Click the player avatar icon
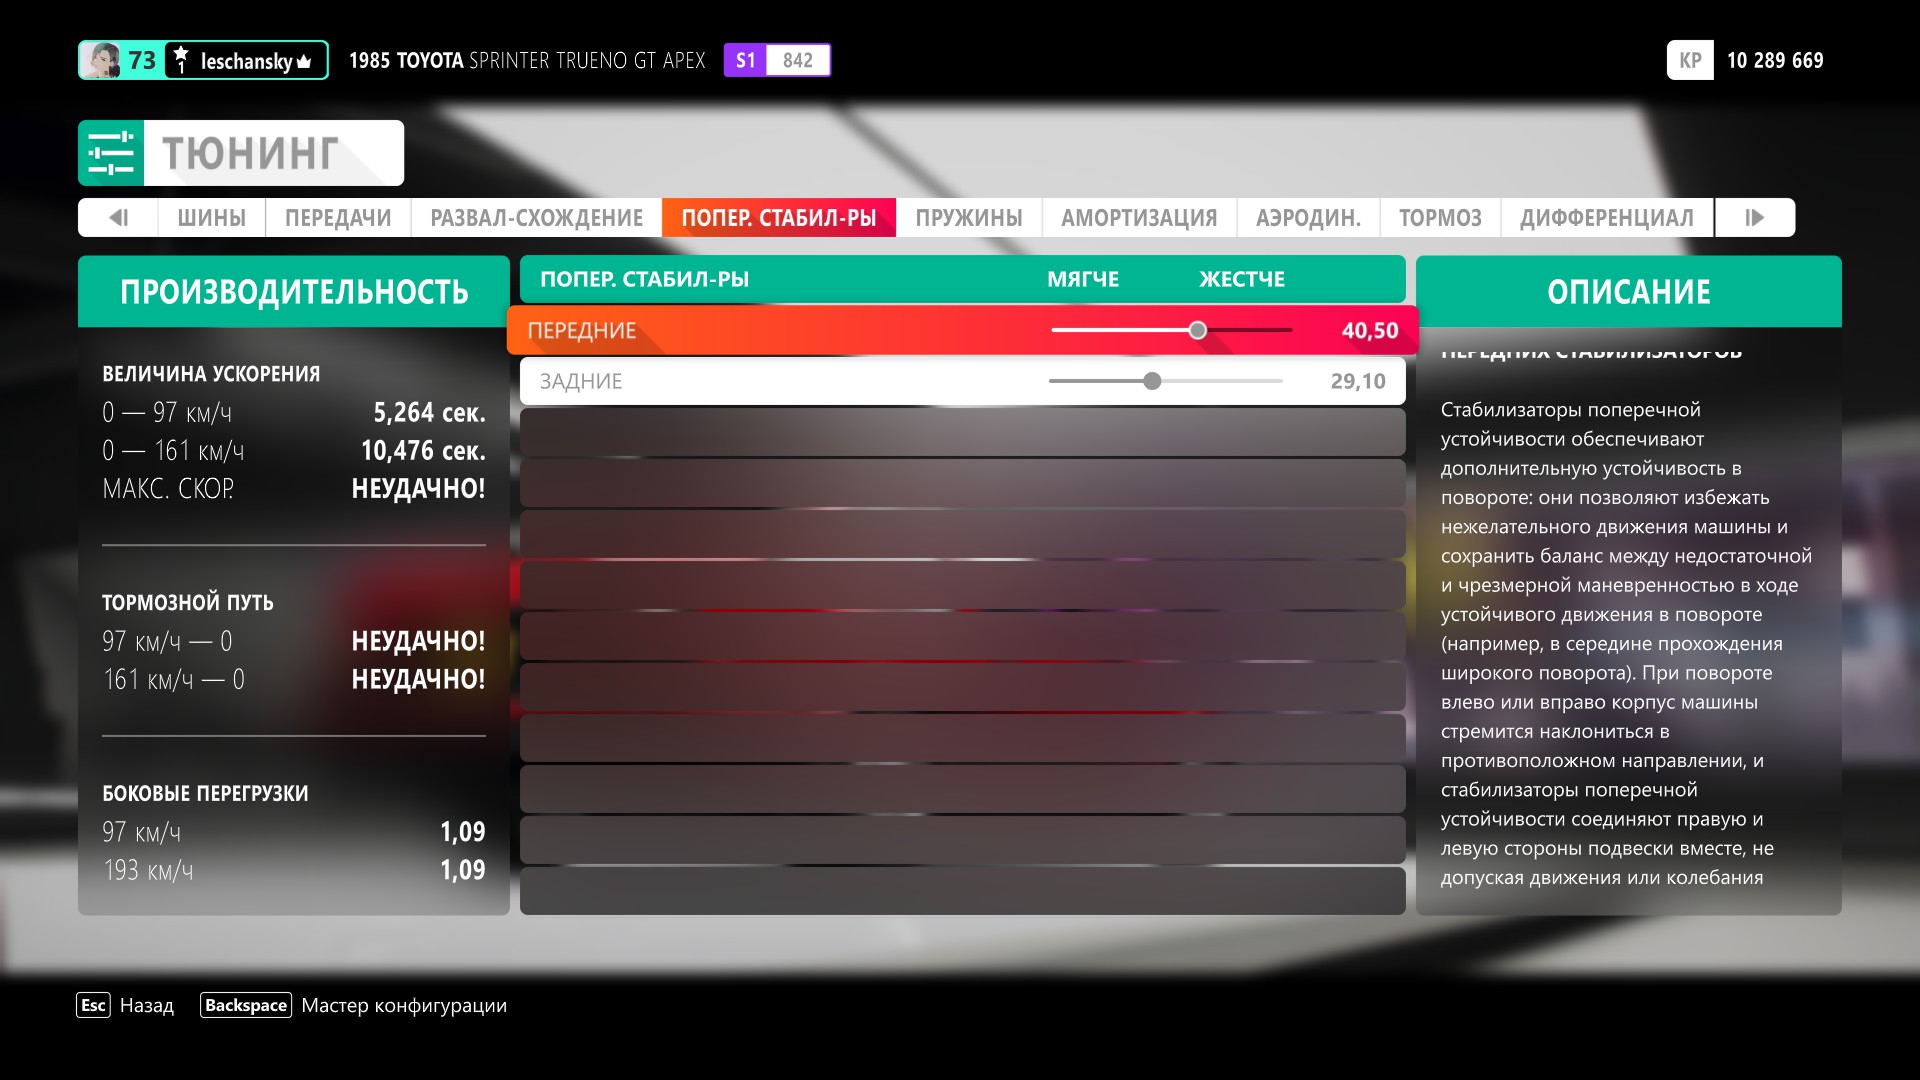 [101, 61]
